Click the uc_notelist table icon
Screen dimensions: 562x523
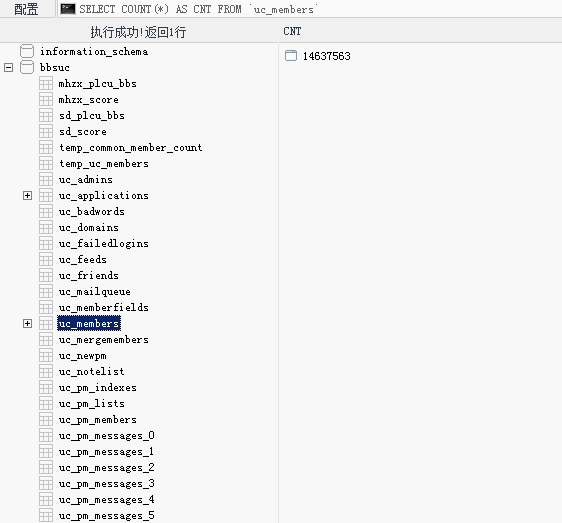(x=46, y=371)
